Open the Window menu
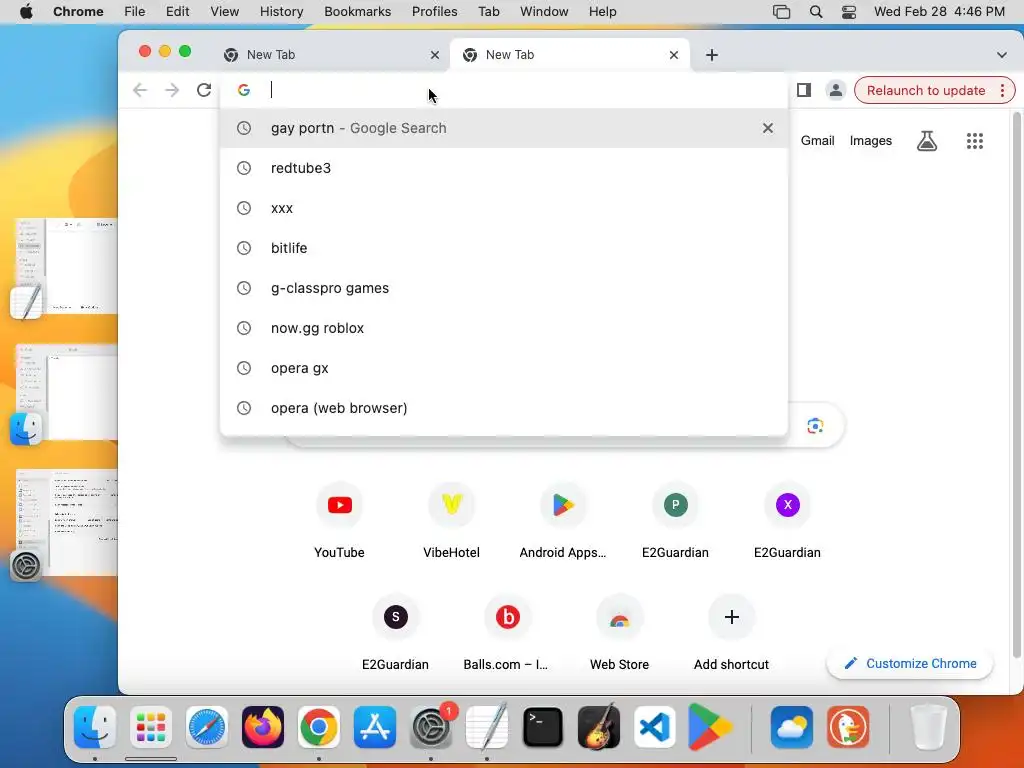 (544, 12)
